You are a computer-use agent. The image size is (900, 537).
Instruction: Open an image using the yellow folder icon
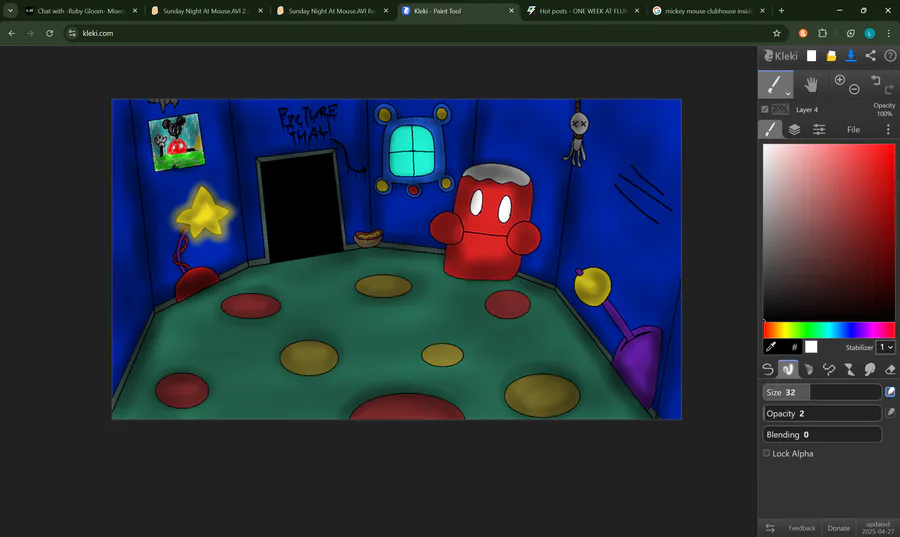coord(831,56)
